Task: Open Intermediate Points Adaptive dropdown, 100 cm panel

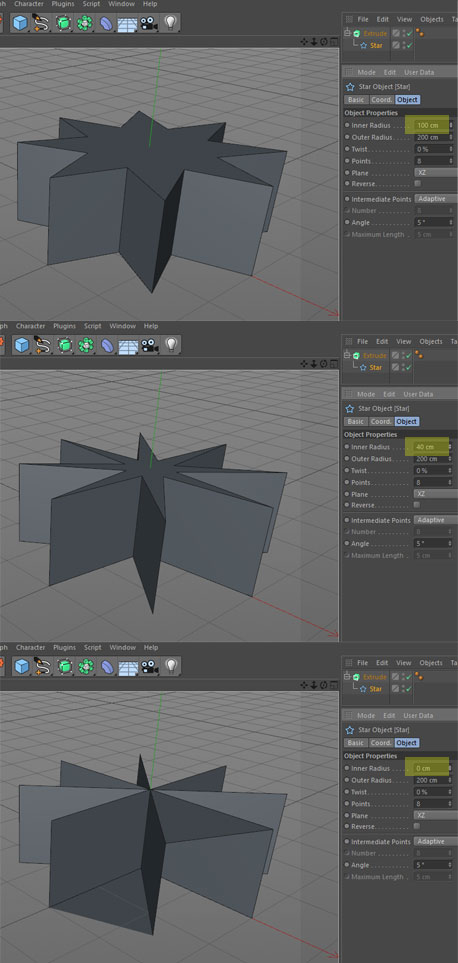Action: click(x=435, y=198)
